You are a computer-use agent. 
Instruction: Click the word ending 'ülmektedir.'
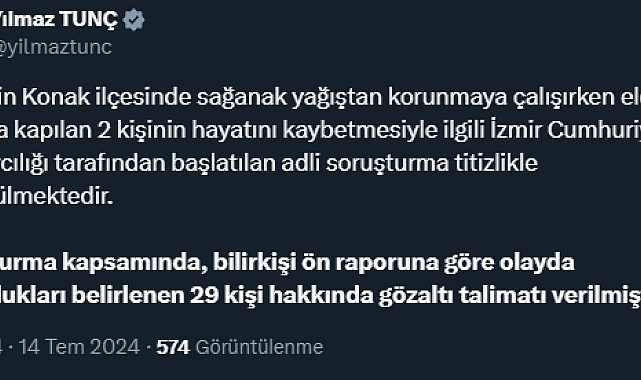point(56,197)
